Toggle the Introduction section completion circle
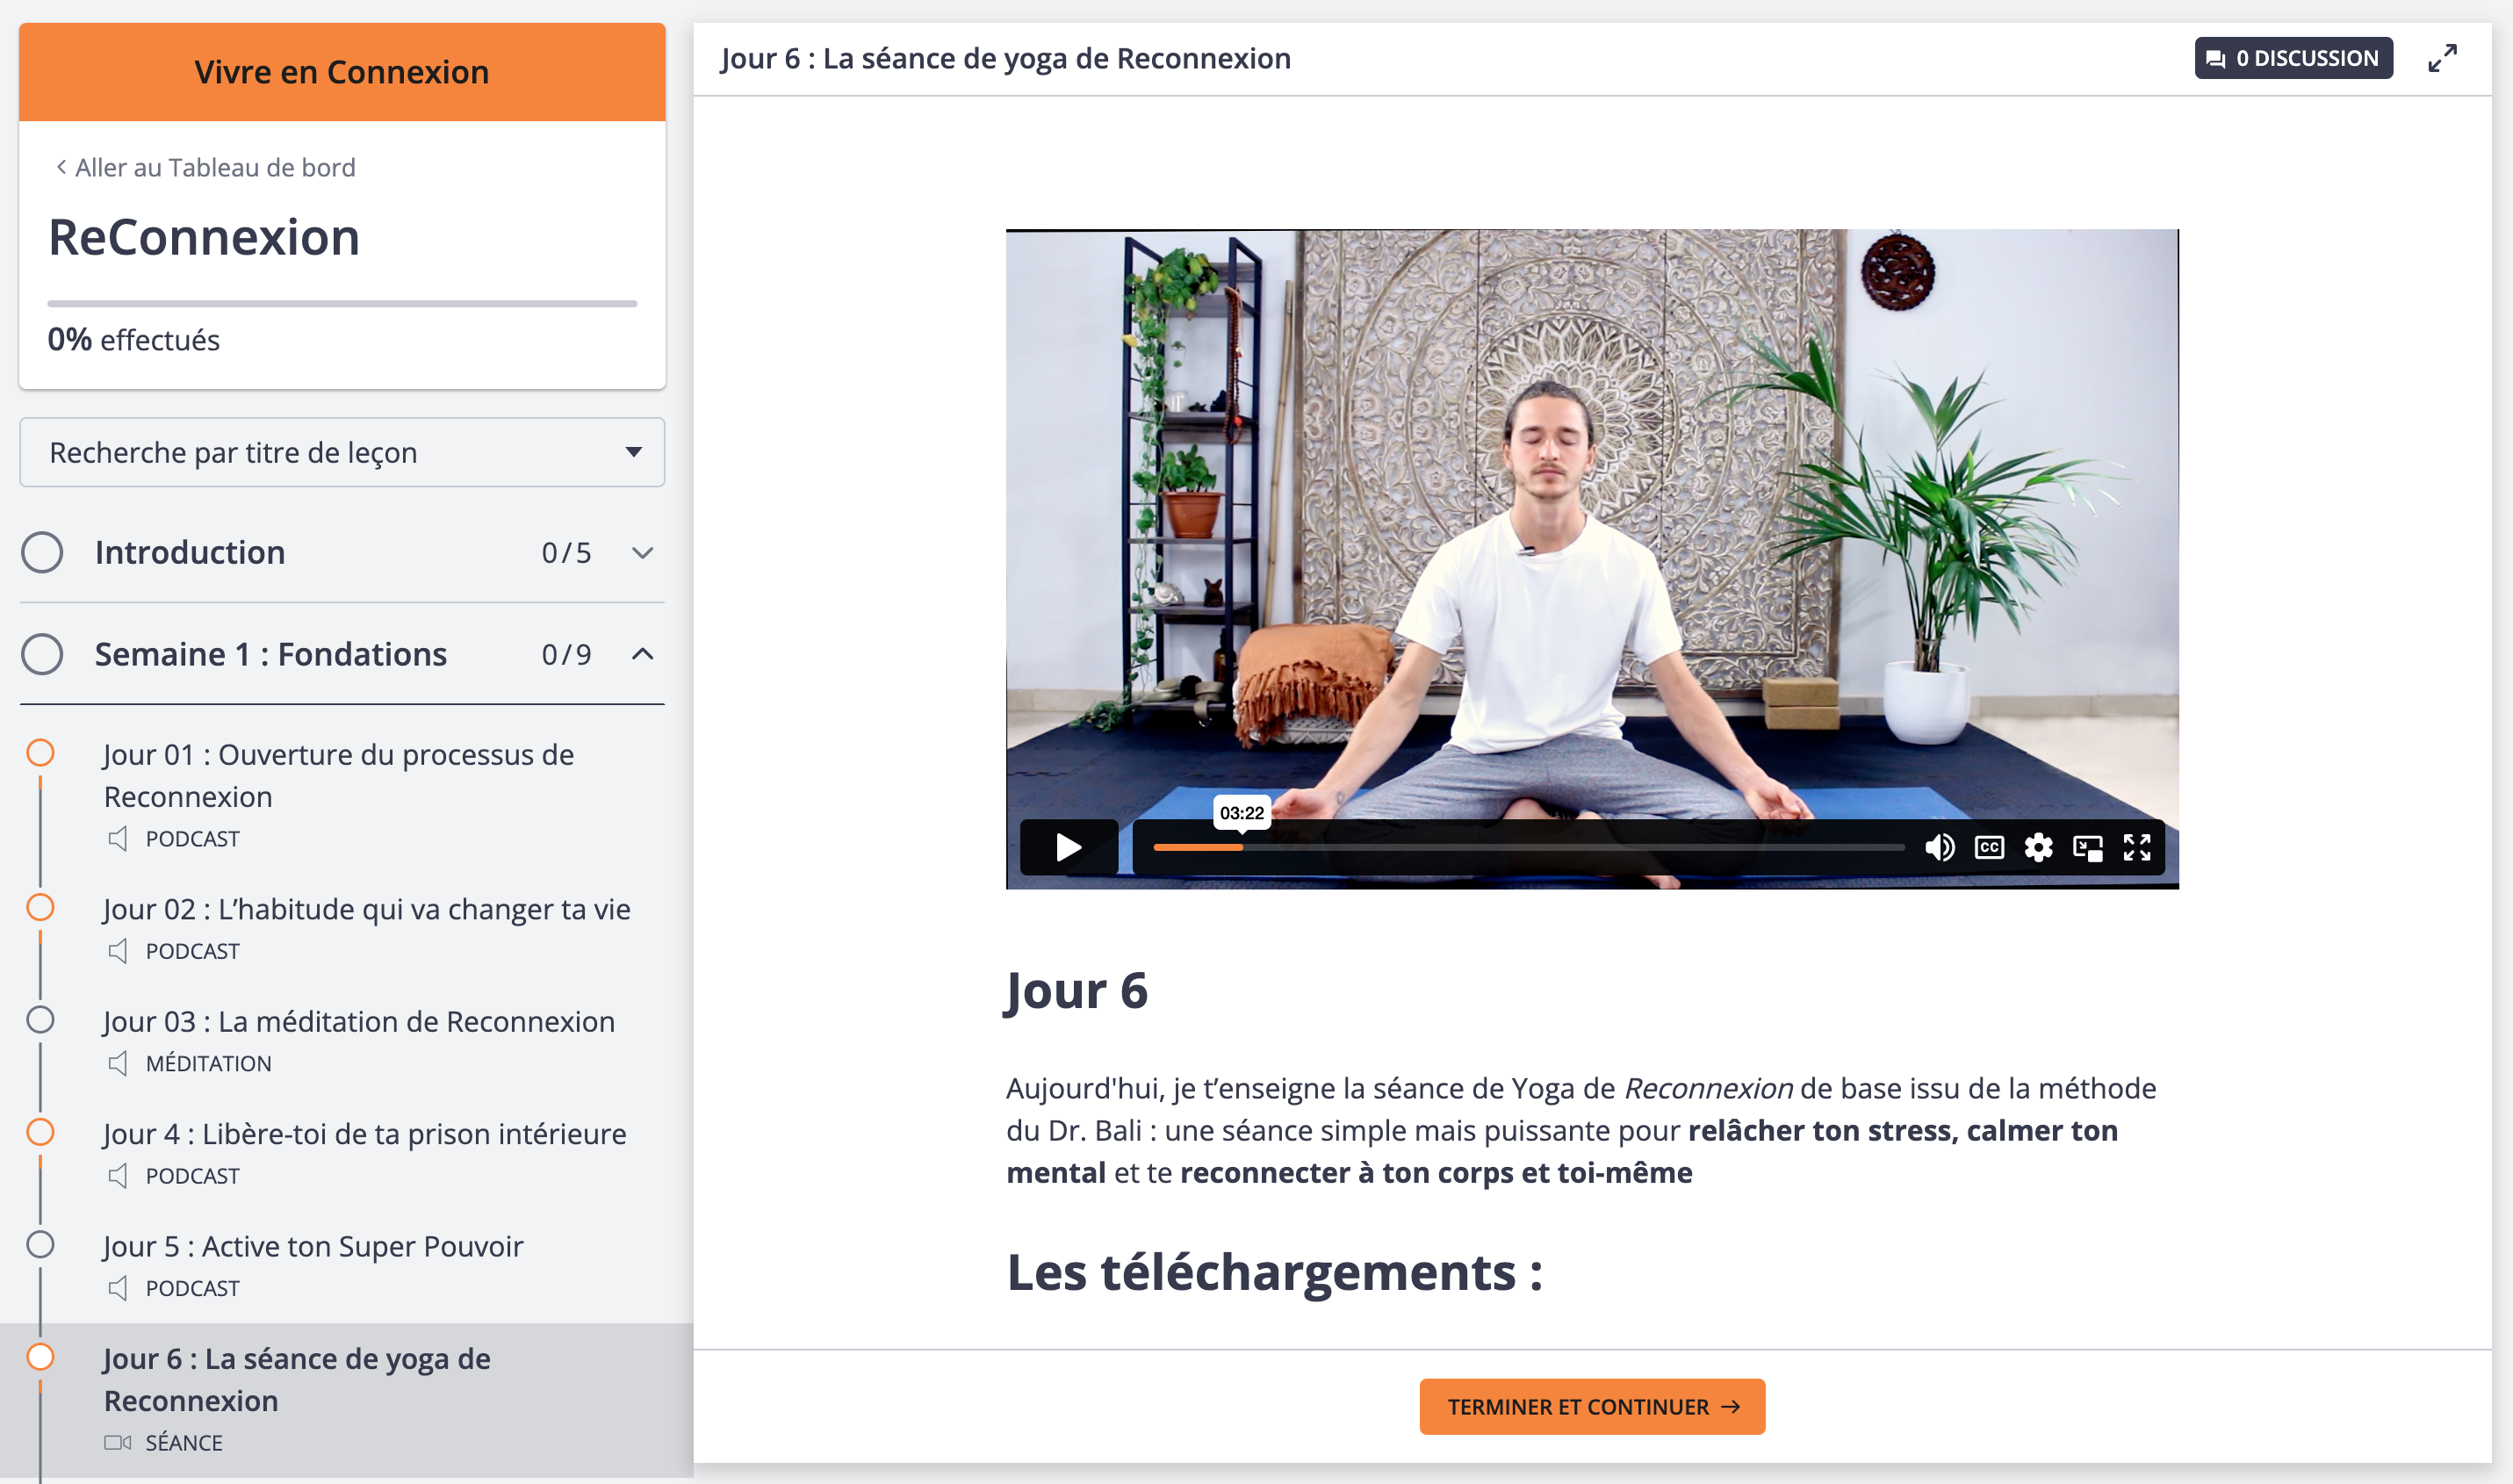2513x1484 pixels. click(x=42, y=552)
